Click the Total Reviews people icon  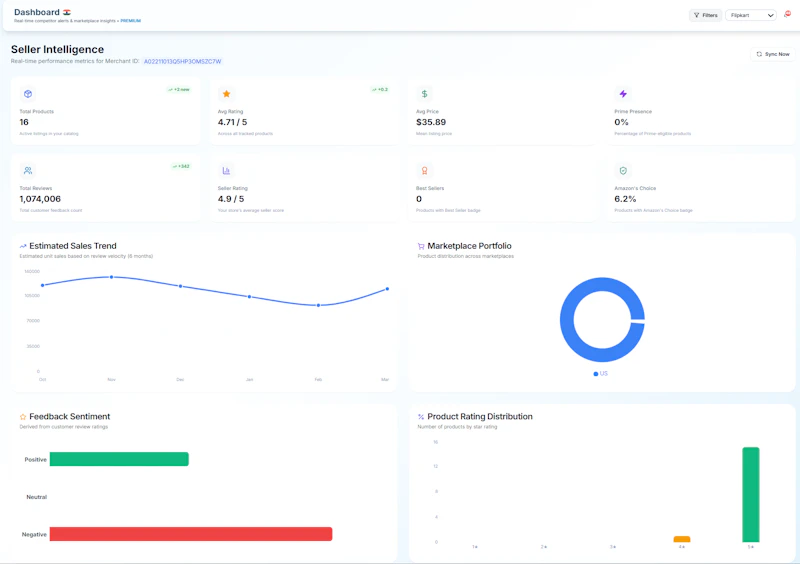point(28,170)
